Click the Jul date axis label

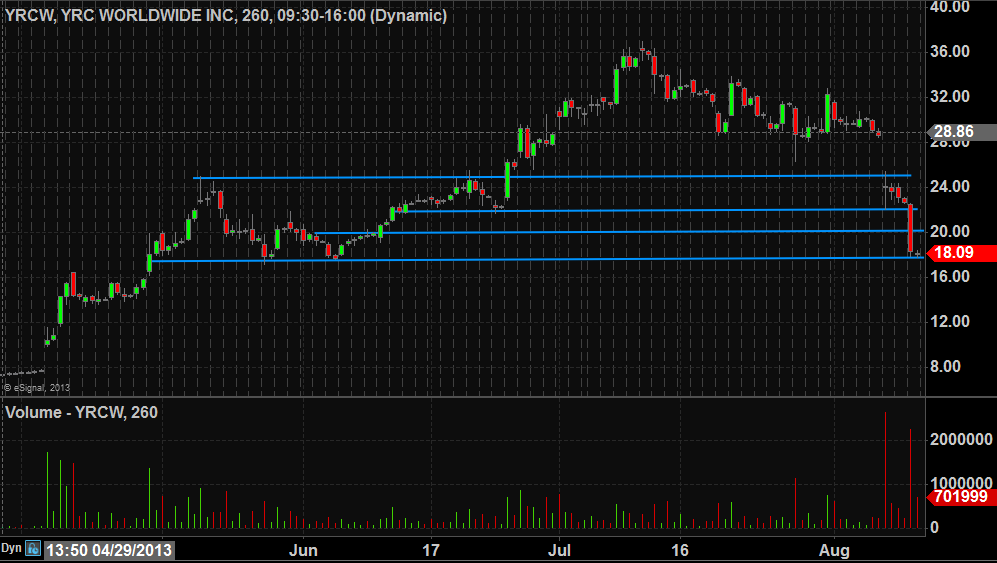tap(560, 550)
